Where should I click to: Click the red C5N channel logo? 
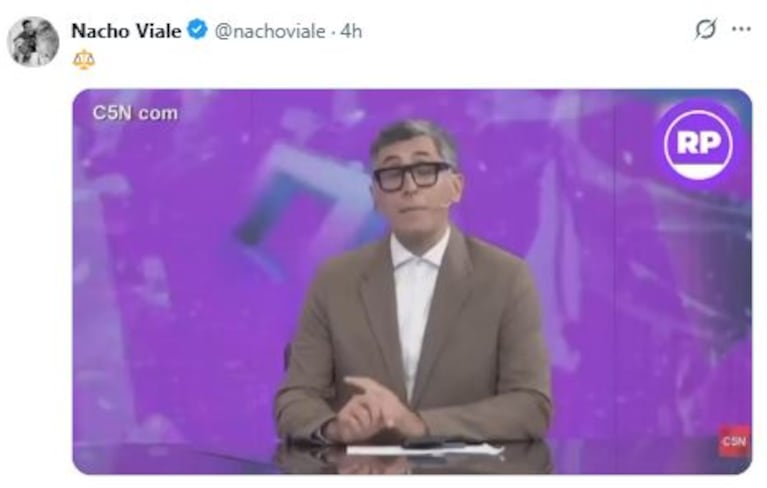(734, 441)
